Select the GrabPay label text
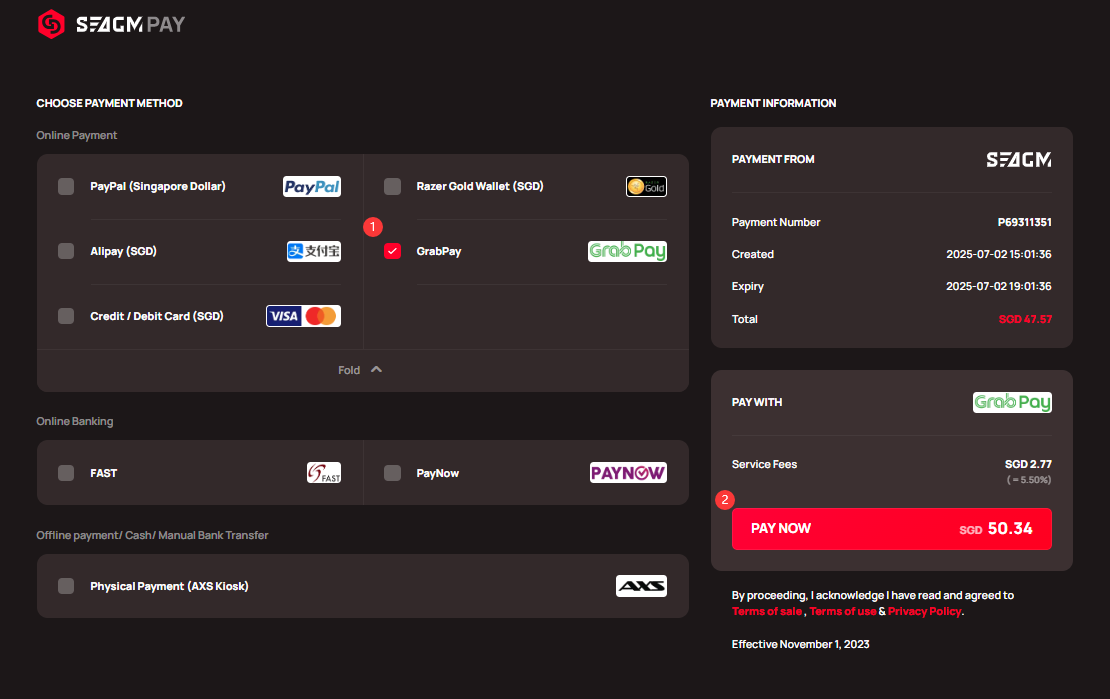The image size is (1110, 699). click(x=439, y=251)
